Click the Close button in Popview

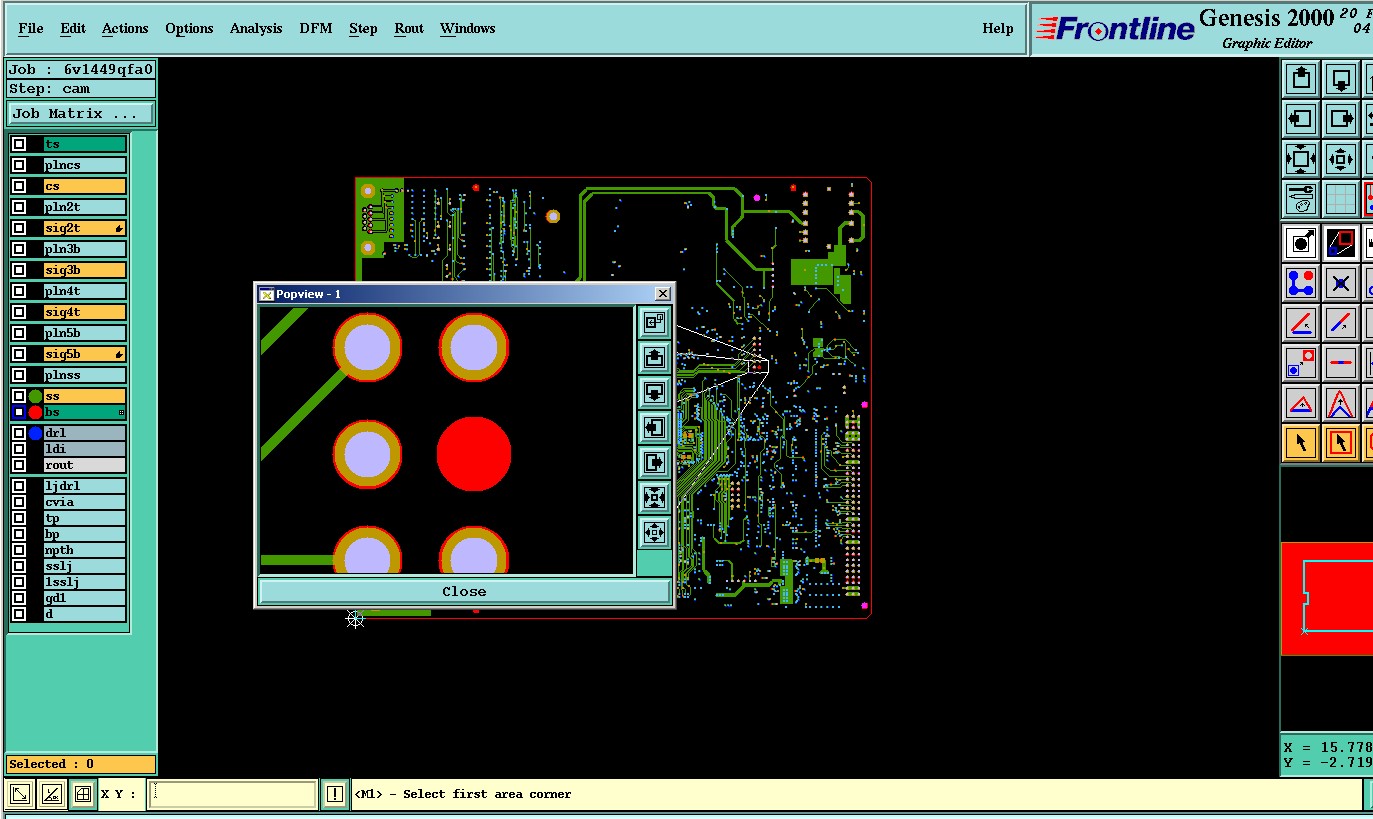coord(464,591)
